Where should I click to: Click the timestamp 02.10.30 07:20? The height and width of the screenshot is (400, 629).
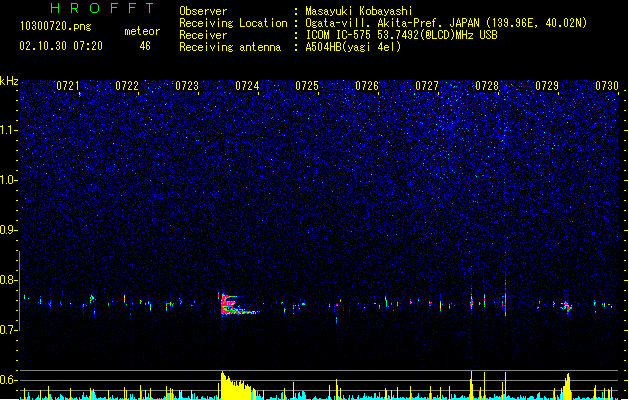coord(61,46)
